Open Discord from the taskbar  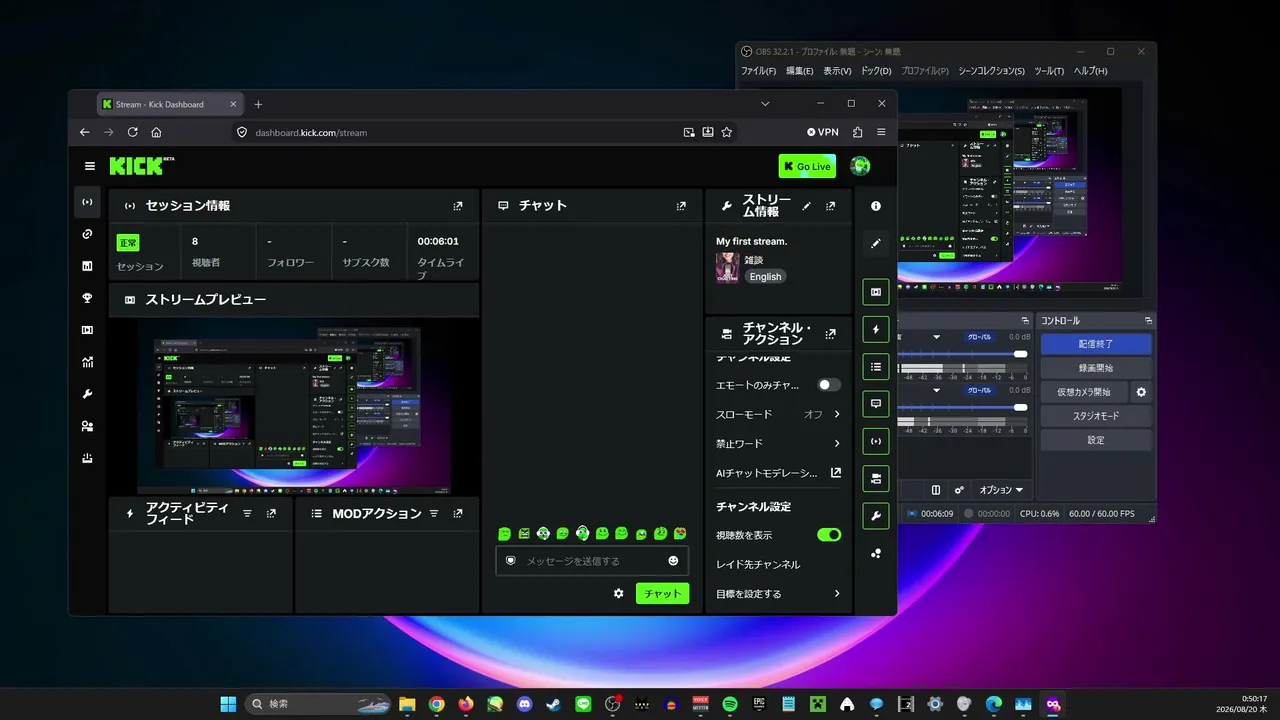click(x=524, y=704)
